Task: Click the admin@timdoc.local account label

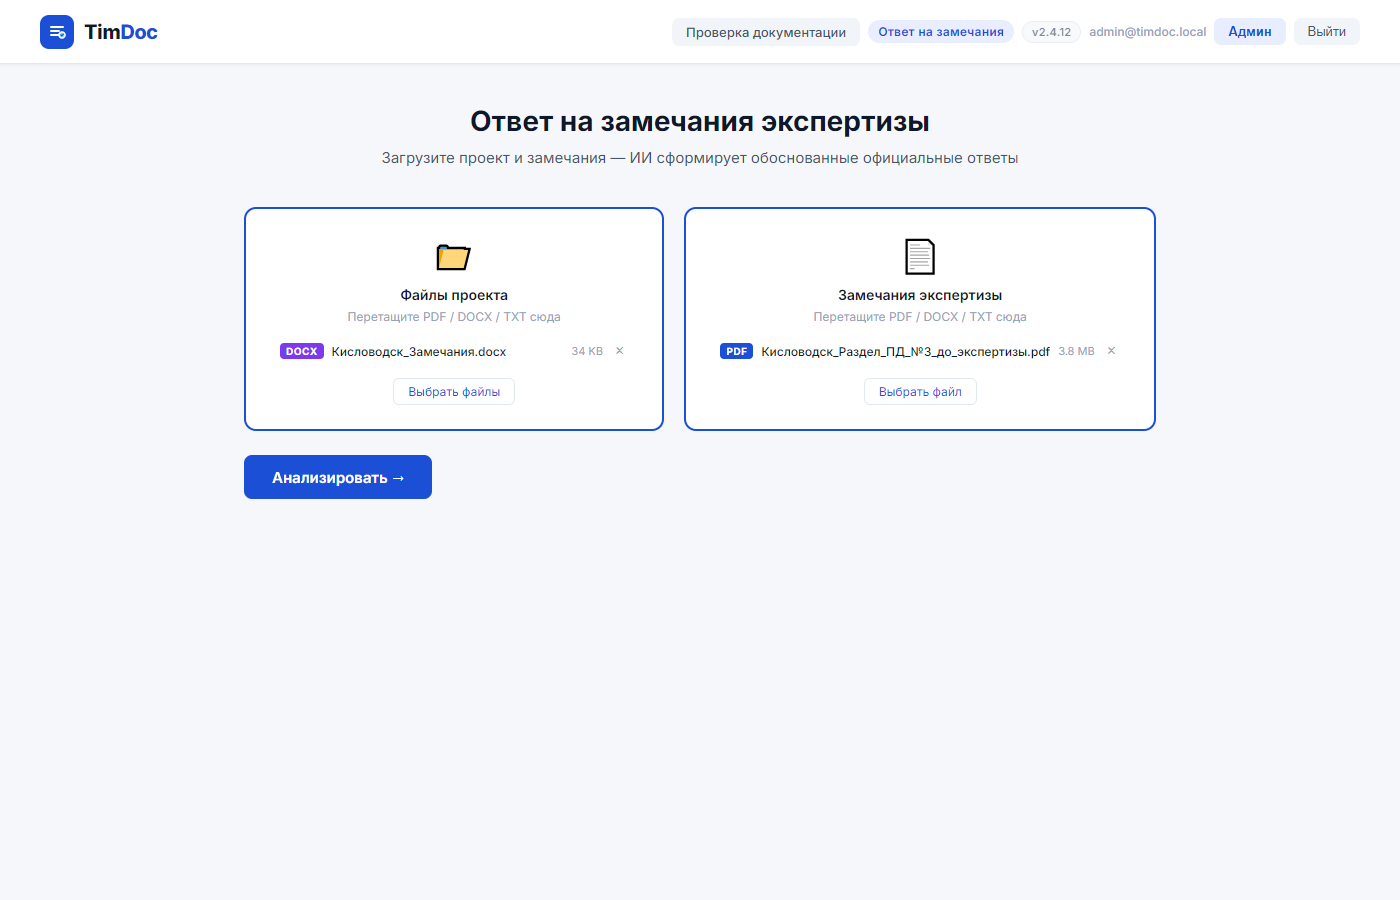Action: point(1147,31)
